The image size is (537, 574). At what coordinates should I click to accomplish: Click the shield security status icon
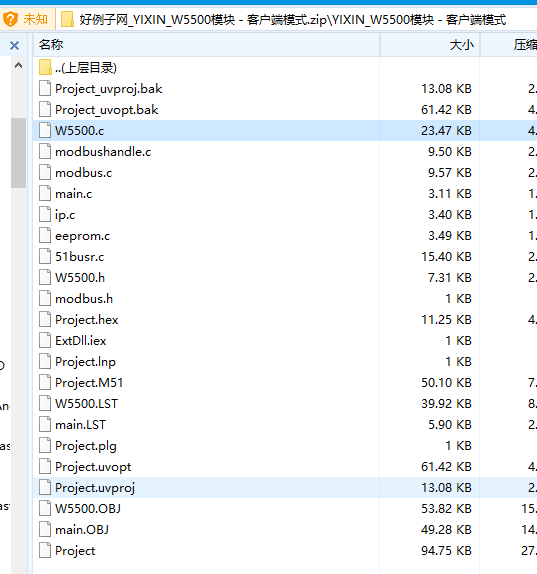point(10,19)
